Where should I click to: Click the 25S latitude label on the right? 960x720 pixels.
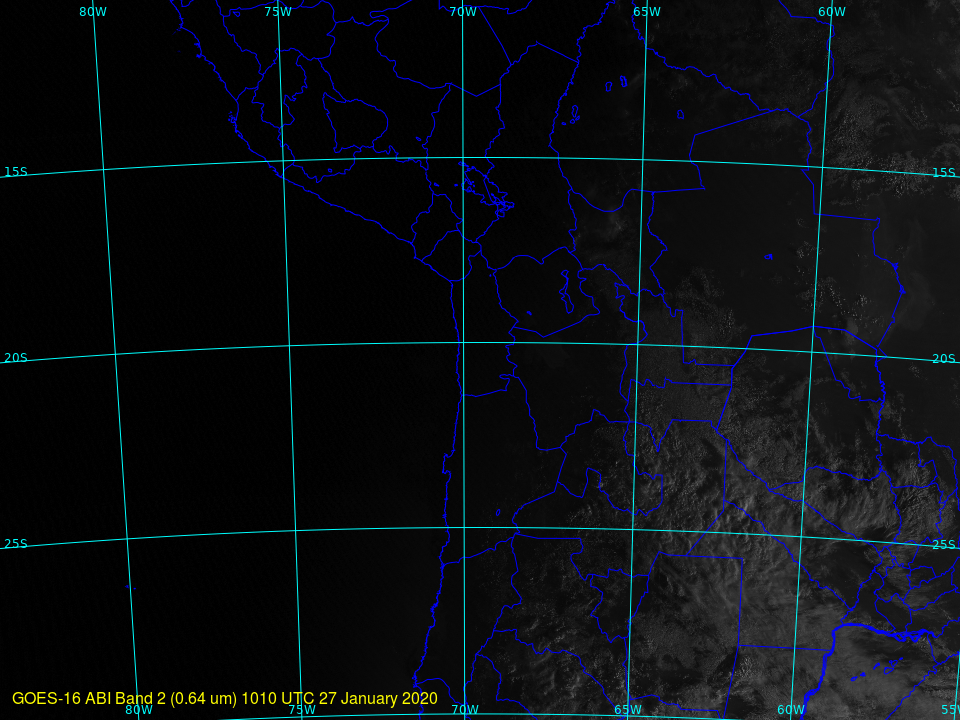[943, 545]
